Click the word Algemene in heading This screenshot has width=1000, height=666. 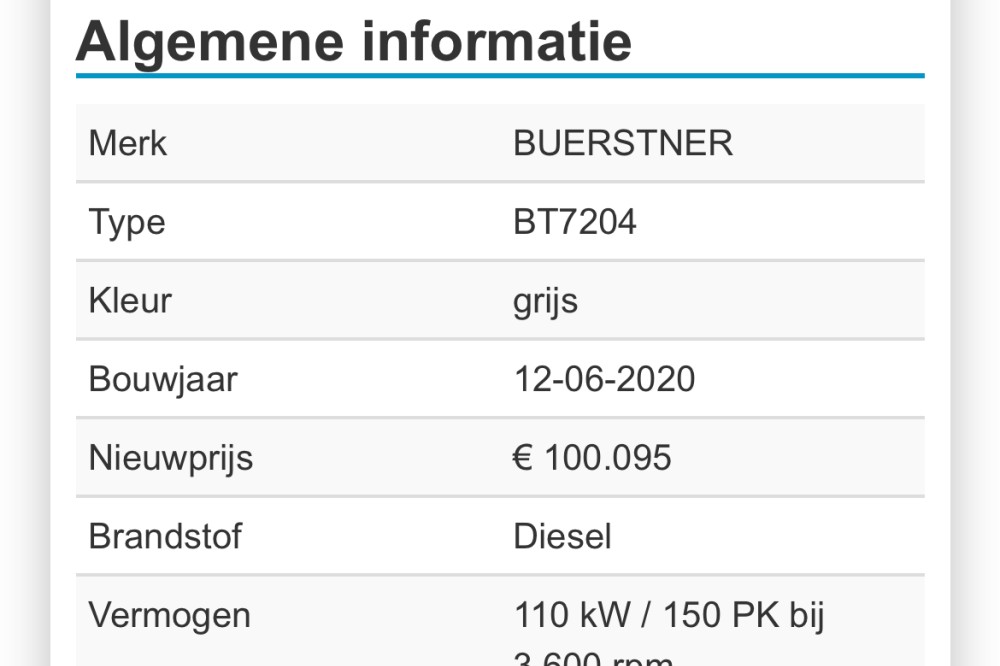[210, 43]
